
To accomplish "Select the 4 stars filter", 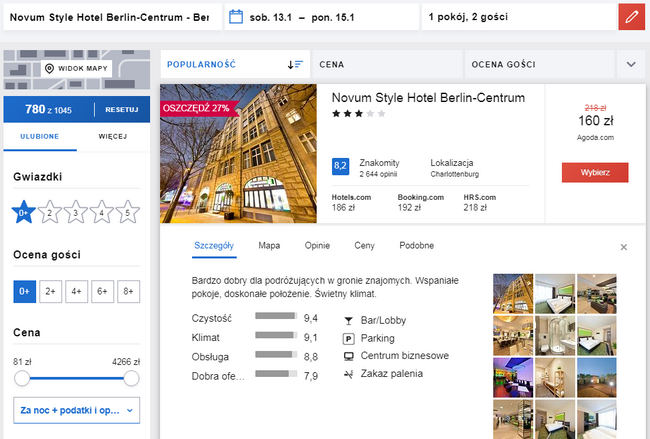I will coord(102,212).
